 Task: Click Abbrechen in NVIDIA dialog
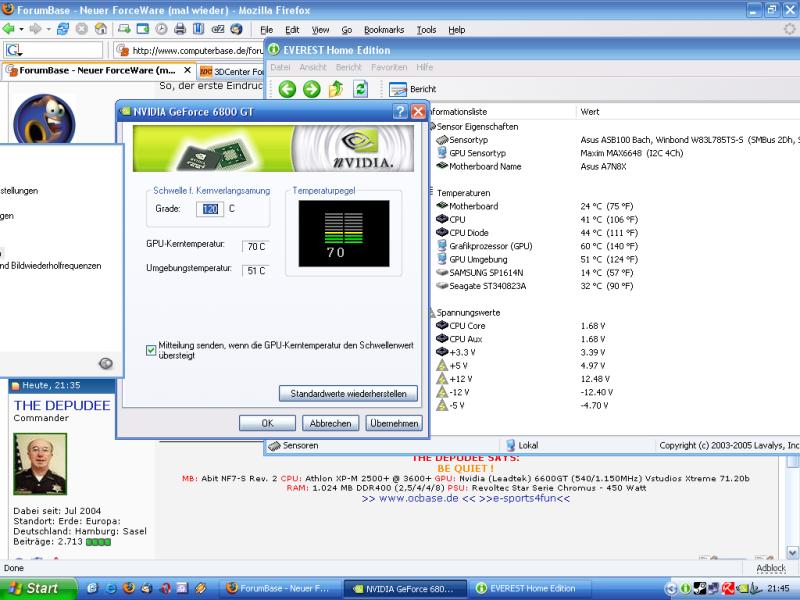[x=330, y=423]
